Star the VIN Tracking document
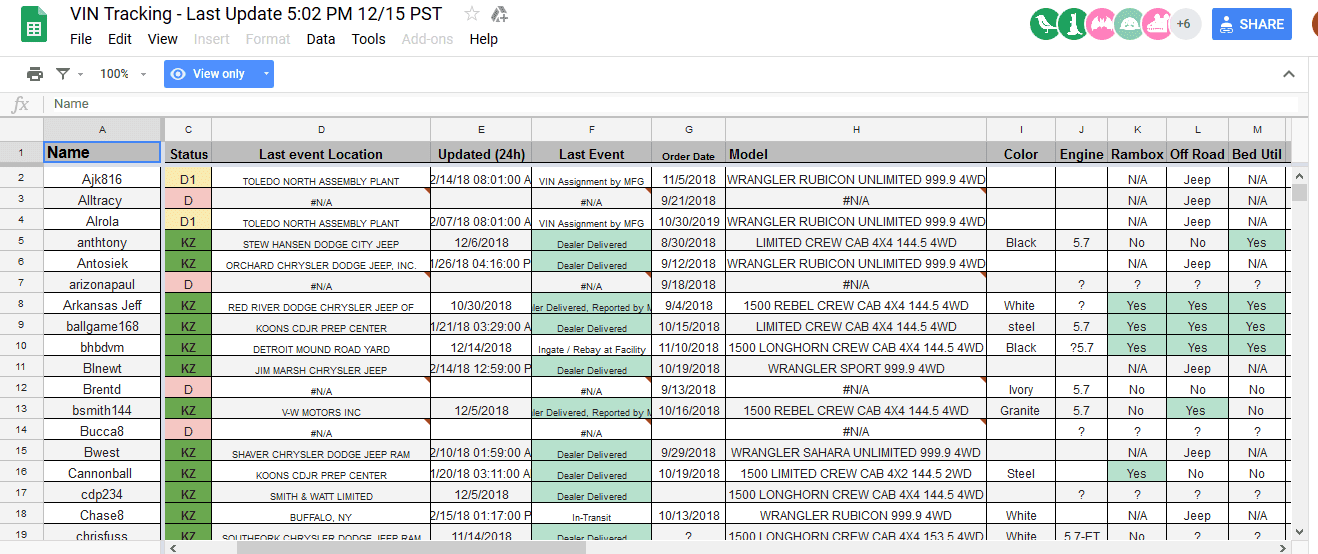This screenshot has height=554, width=1318. 471,14
